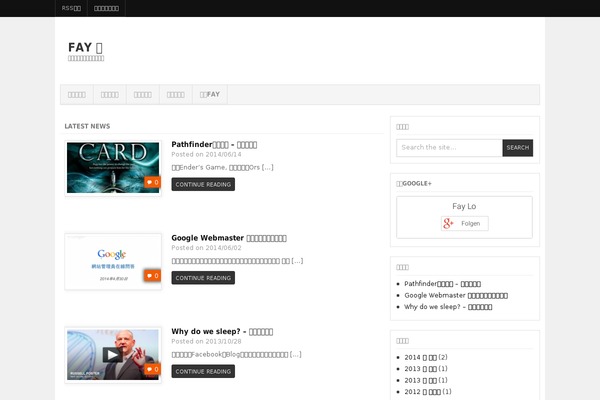The width and height of the screenshot is (600, 400).
Task: Open the navigation tab ending in FAY
Action: click(210, 94)
